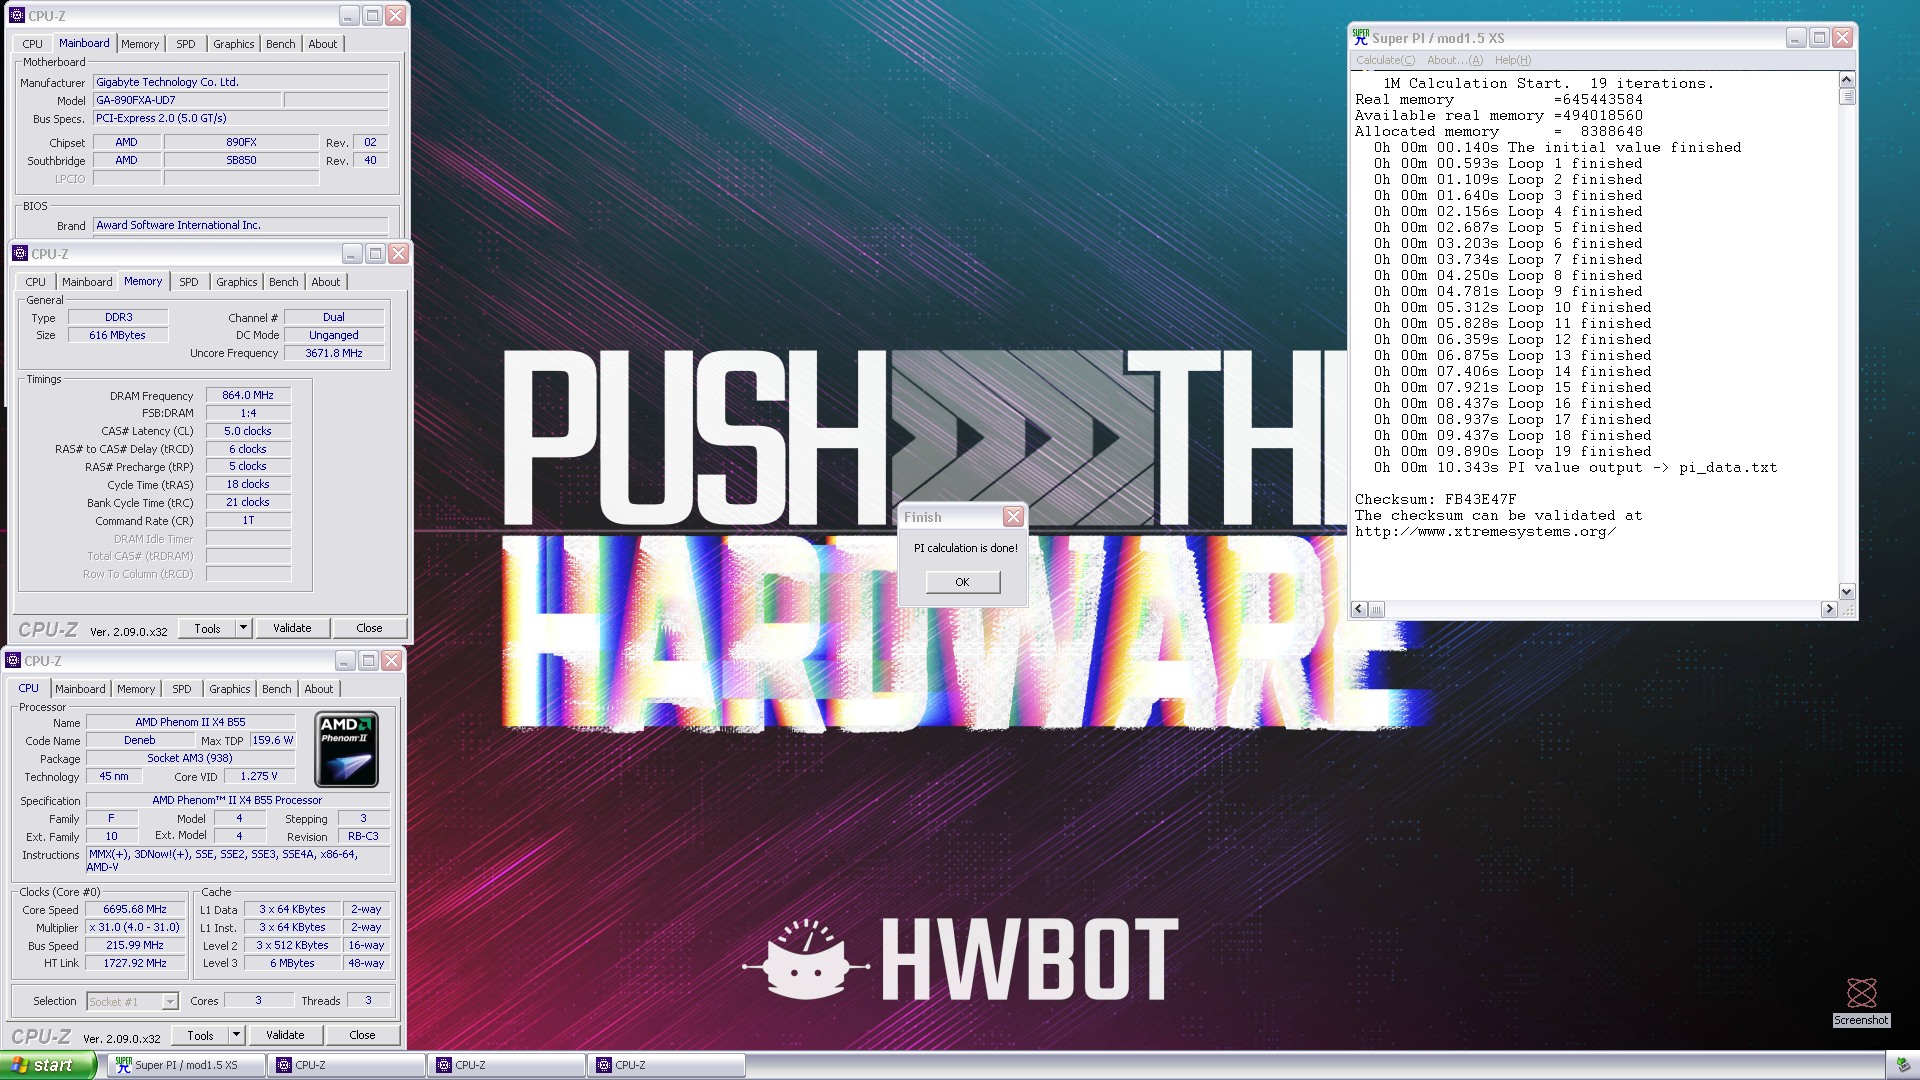Screen dimensions: 1920x1080
Task: Open About menu in Super PI
Action: [x=1455, y=60]
